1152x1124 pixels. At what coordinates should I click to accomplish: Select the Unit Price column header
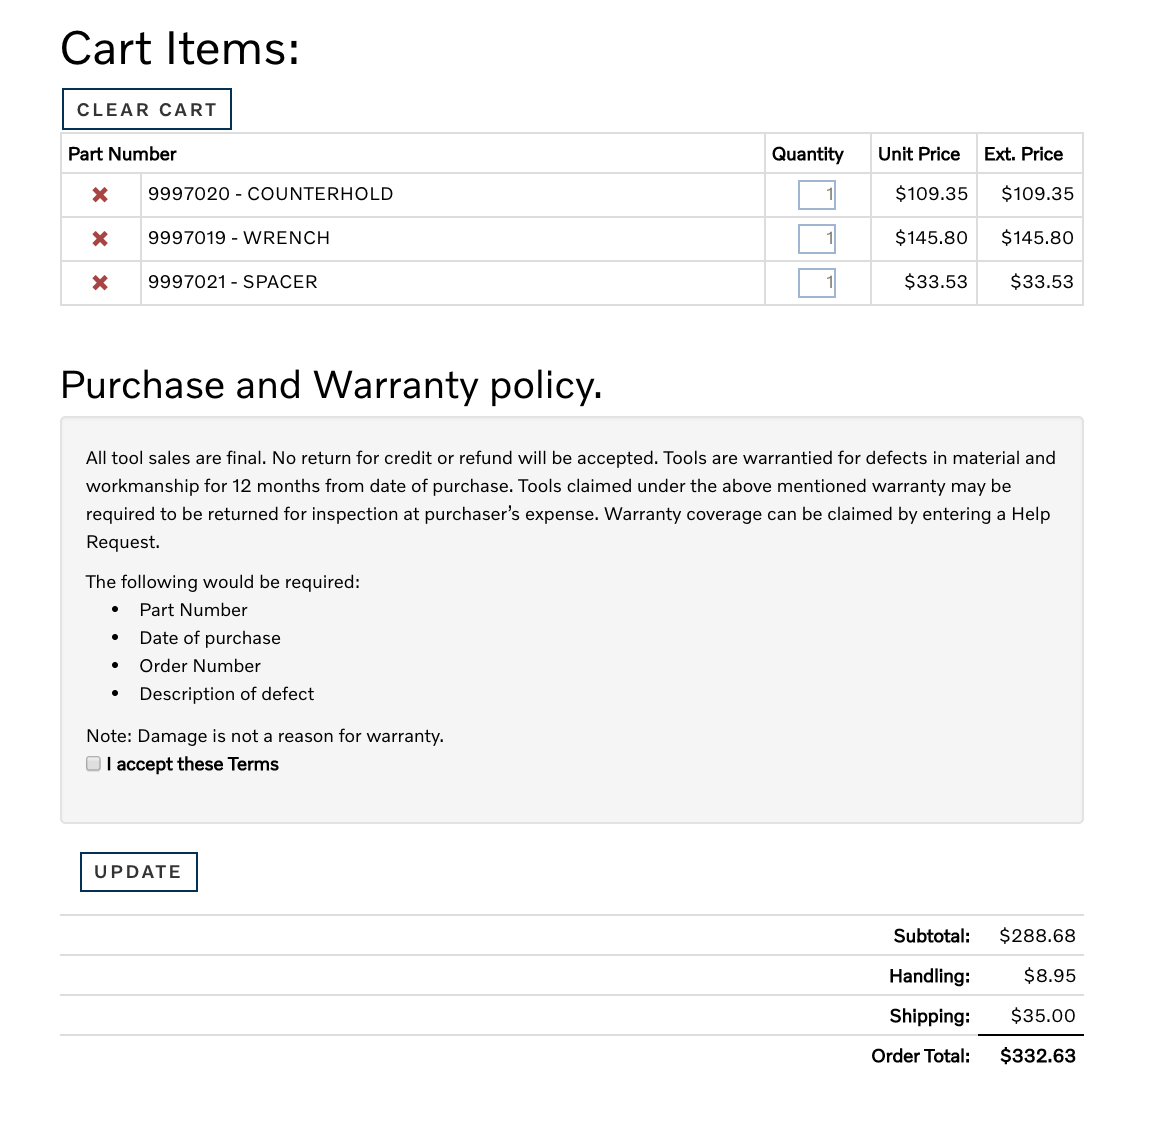(x=918, y=154)
